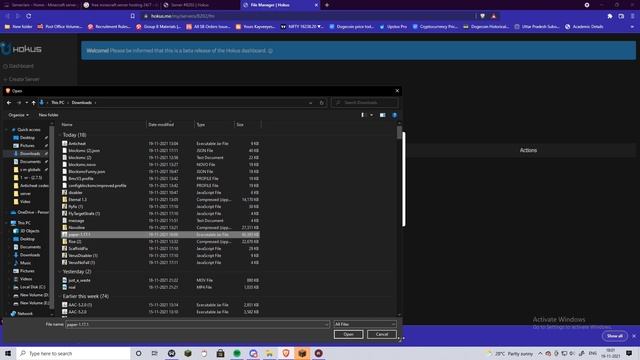The height and width of the screenshot is (360, 640).
Task: Refresh the Downloads folder listing
Action: click(322, 103)
